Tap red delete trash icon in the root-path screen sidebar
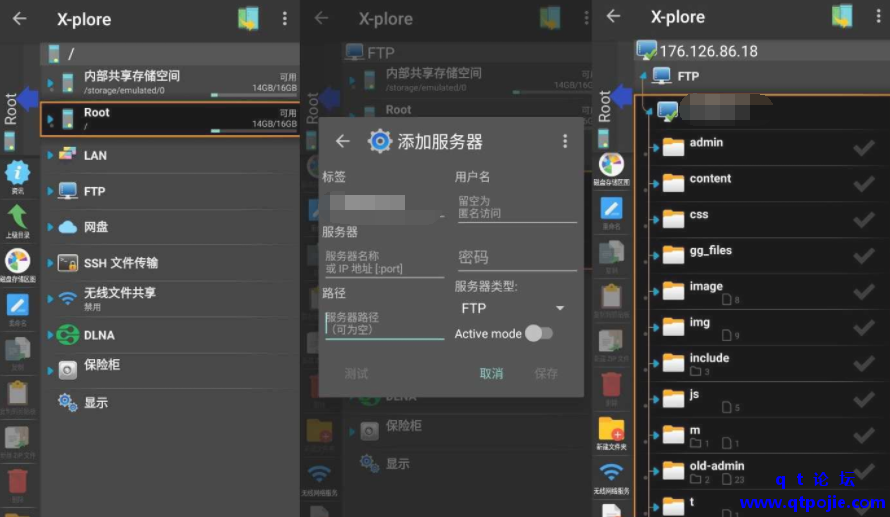This screenshot has width=890, height=517. [x=18, y=481]
